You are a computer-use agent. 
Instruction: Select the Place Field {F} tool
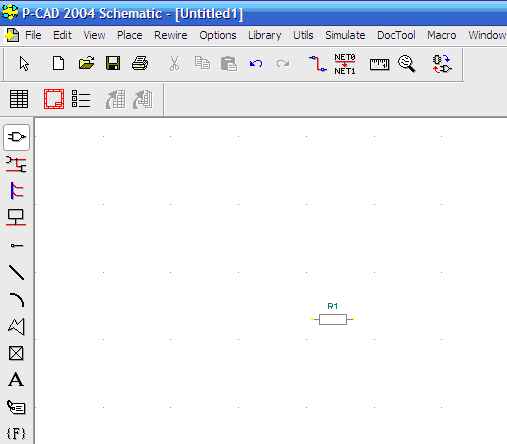point(16,433)
